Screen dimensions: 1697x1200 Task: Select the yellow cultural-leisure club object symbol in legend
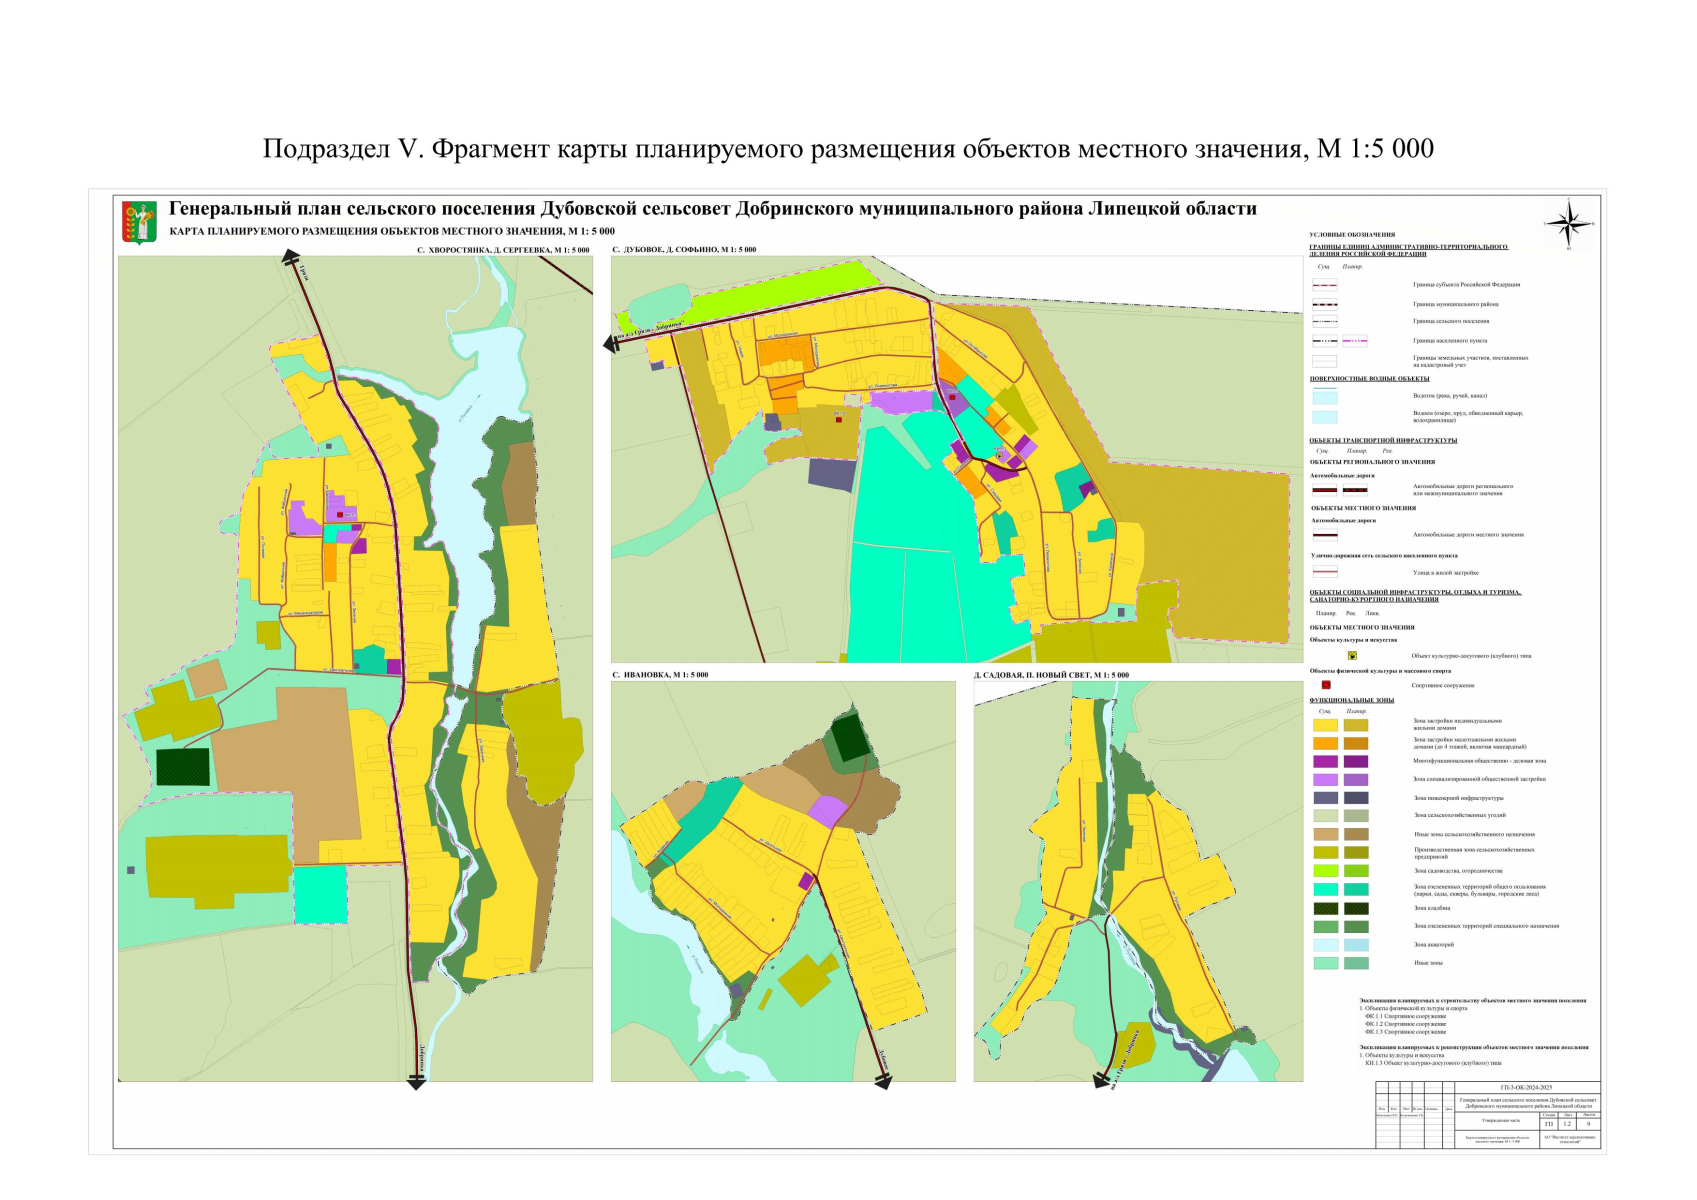[1352, 656]
